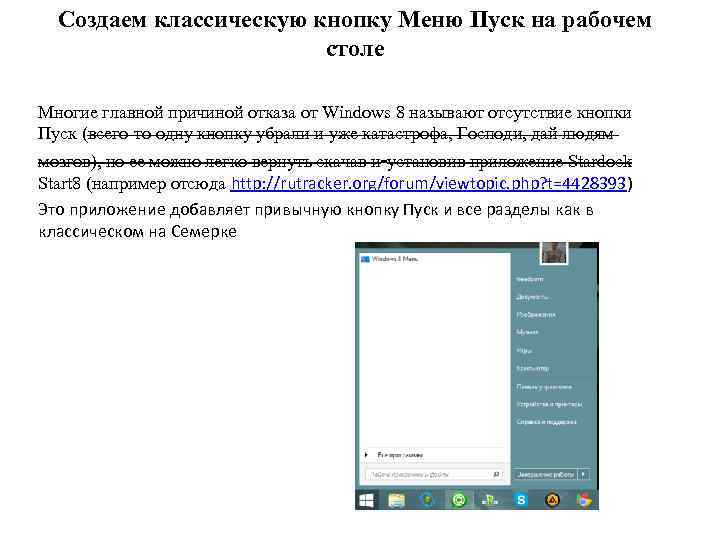Click the search magnifier in Start menu
The height and width of the screenshot is (540, 720).
click(x=496, y=474)
